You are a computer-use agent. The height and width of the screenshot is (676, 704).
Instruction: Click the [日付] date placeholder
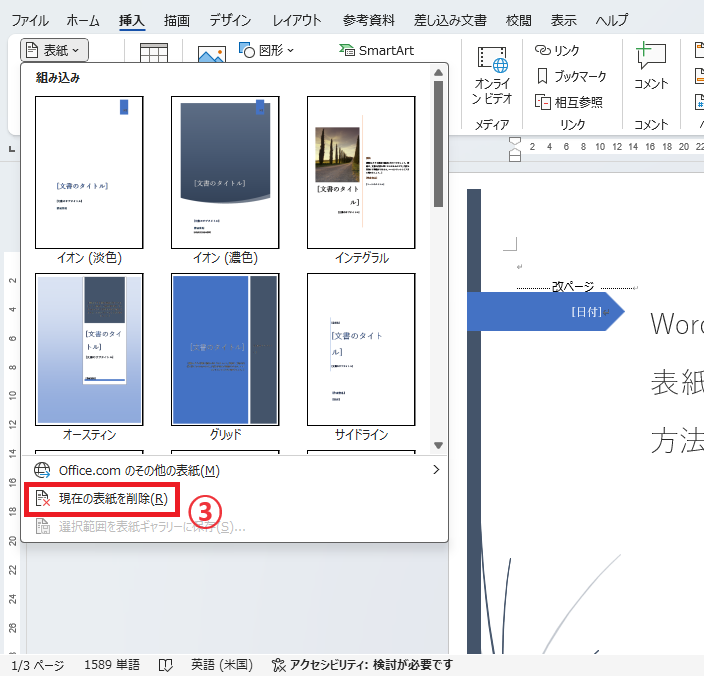(586, 312)
